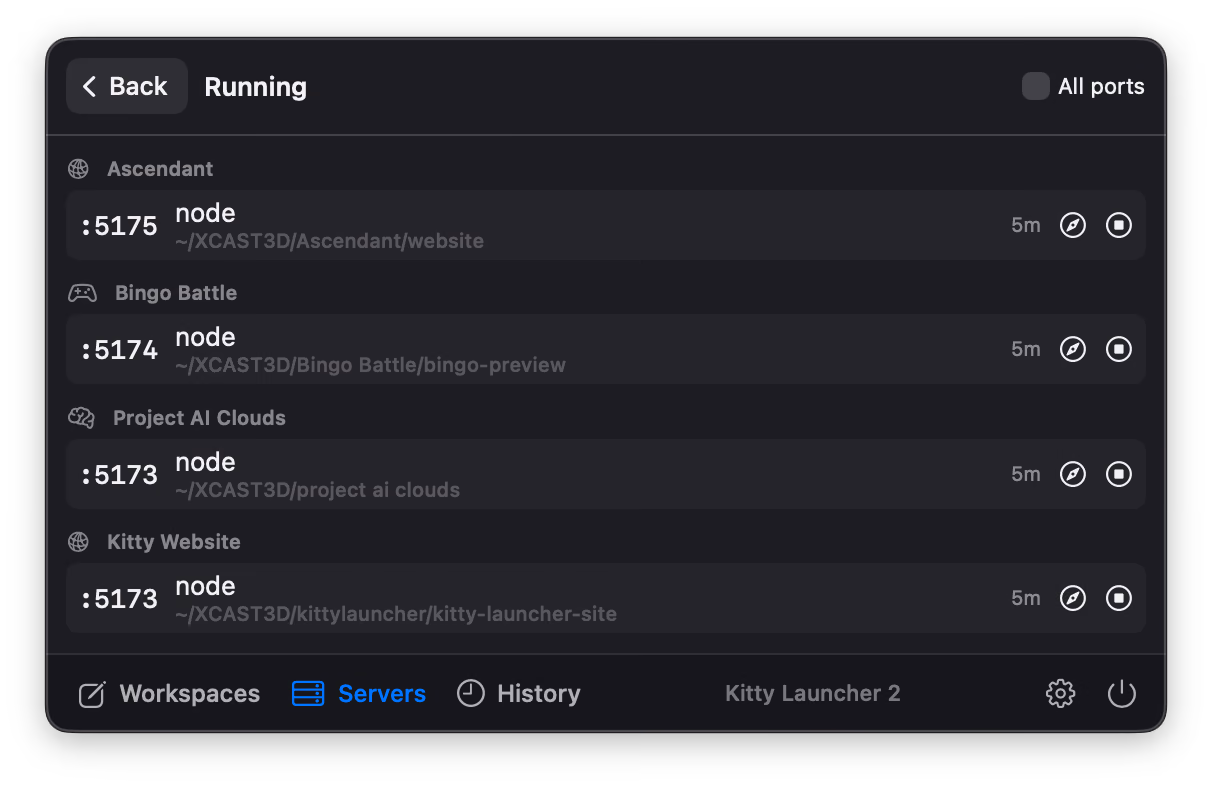Select the Ascendant workspace header
Viewport: 1212px width, 786px height.
160,169
